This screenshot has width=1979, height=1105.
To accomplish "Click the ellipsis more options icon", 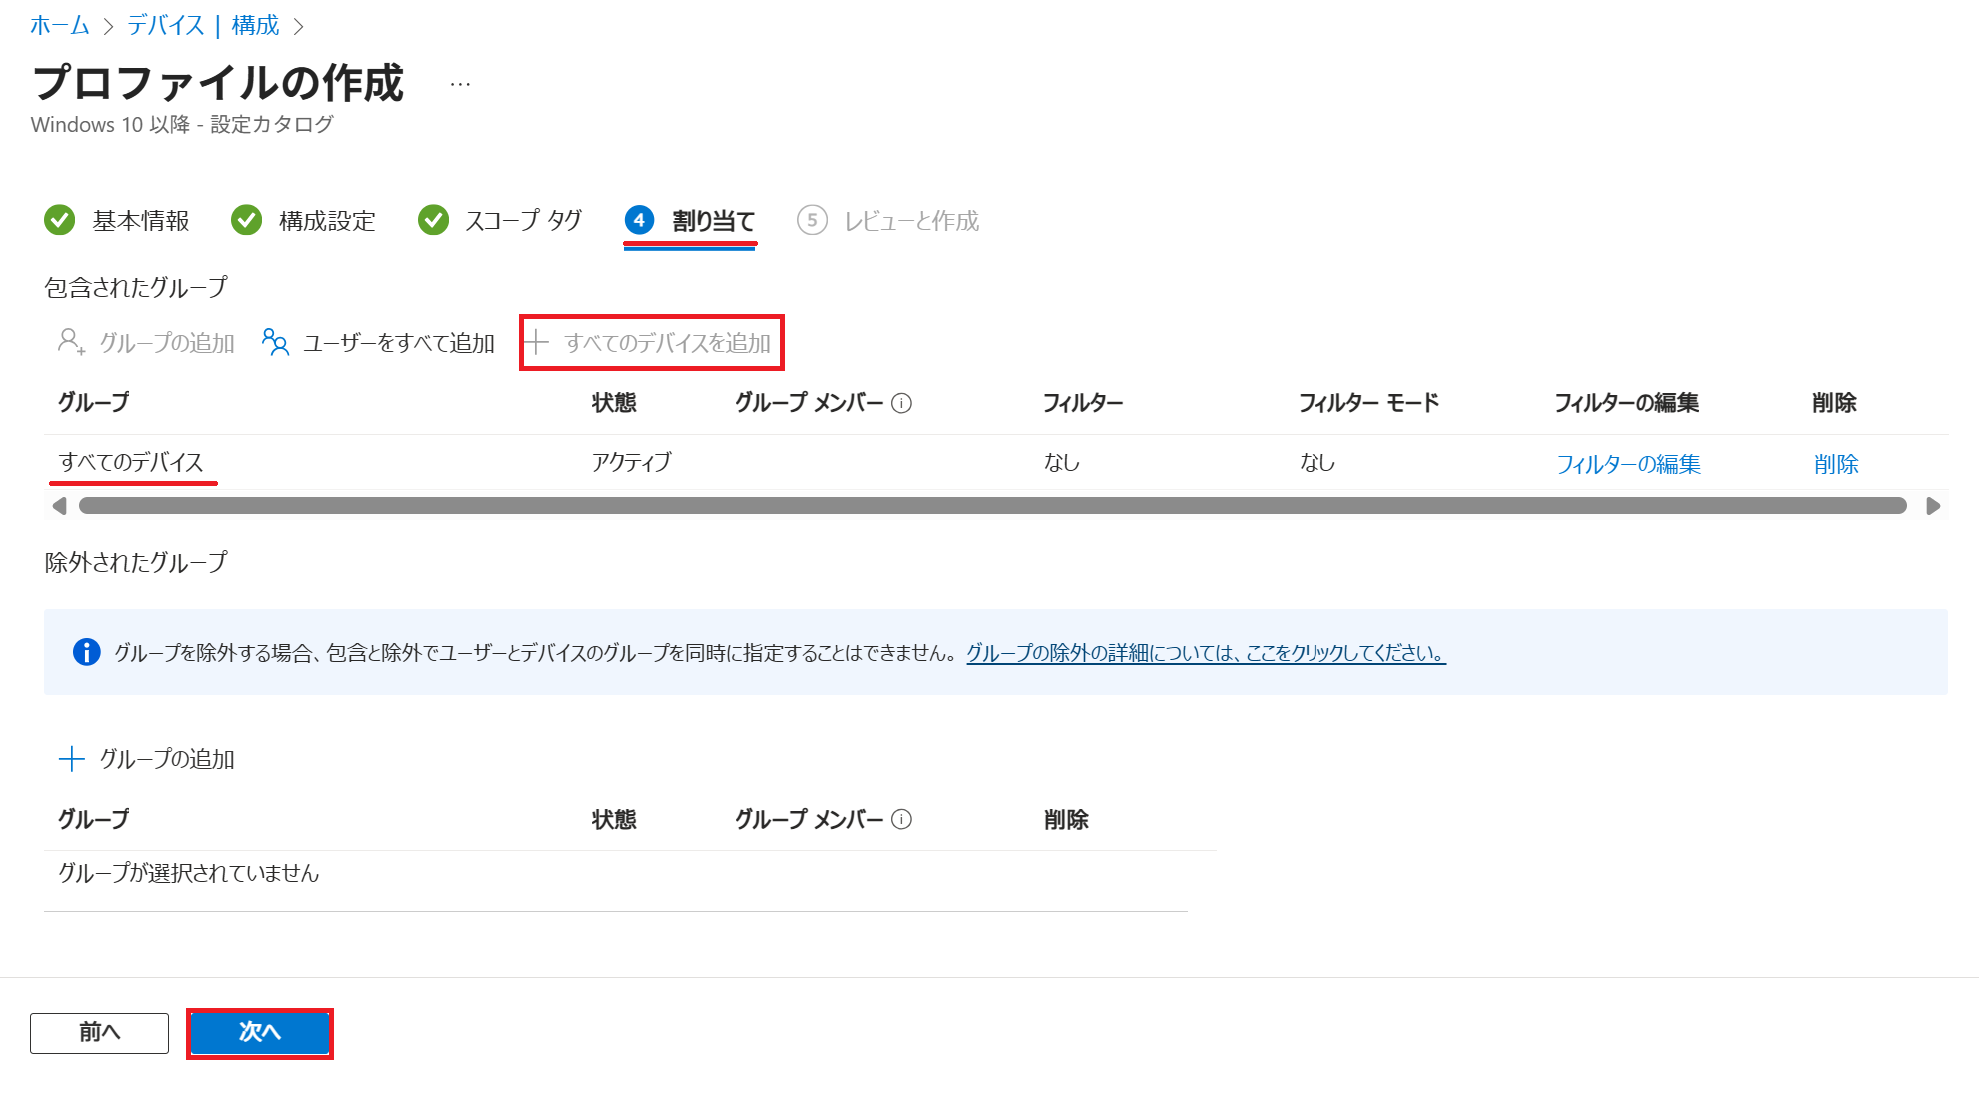I will point(460,85).
